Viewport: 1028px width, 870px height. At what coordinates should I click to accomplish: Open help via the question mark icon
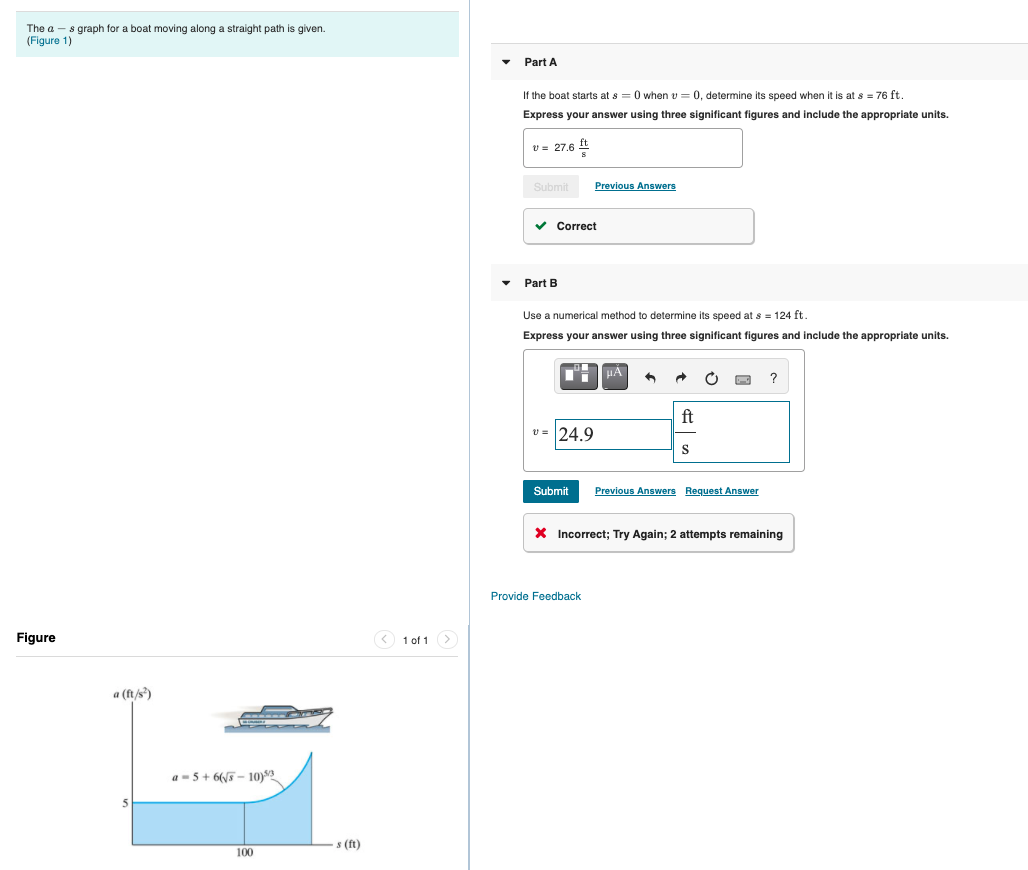[x=772, y=378]
